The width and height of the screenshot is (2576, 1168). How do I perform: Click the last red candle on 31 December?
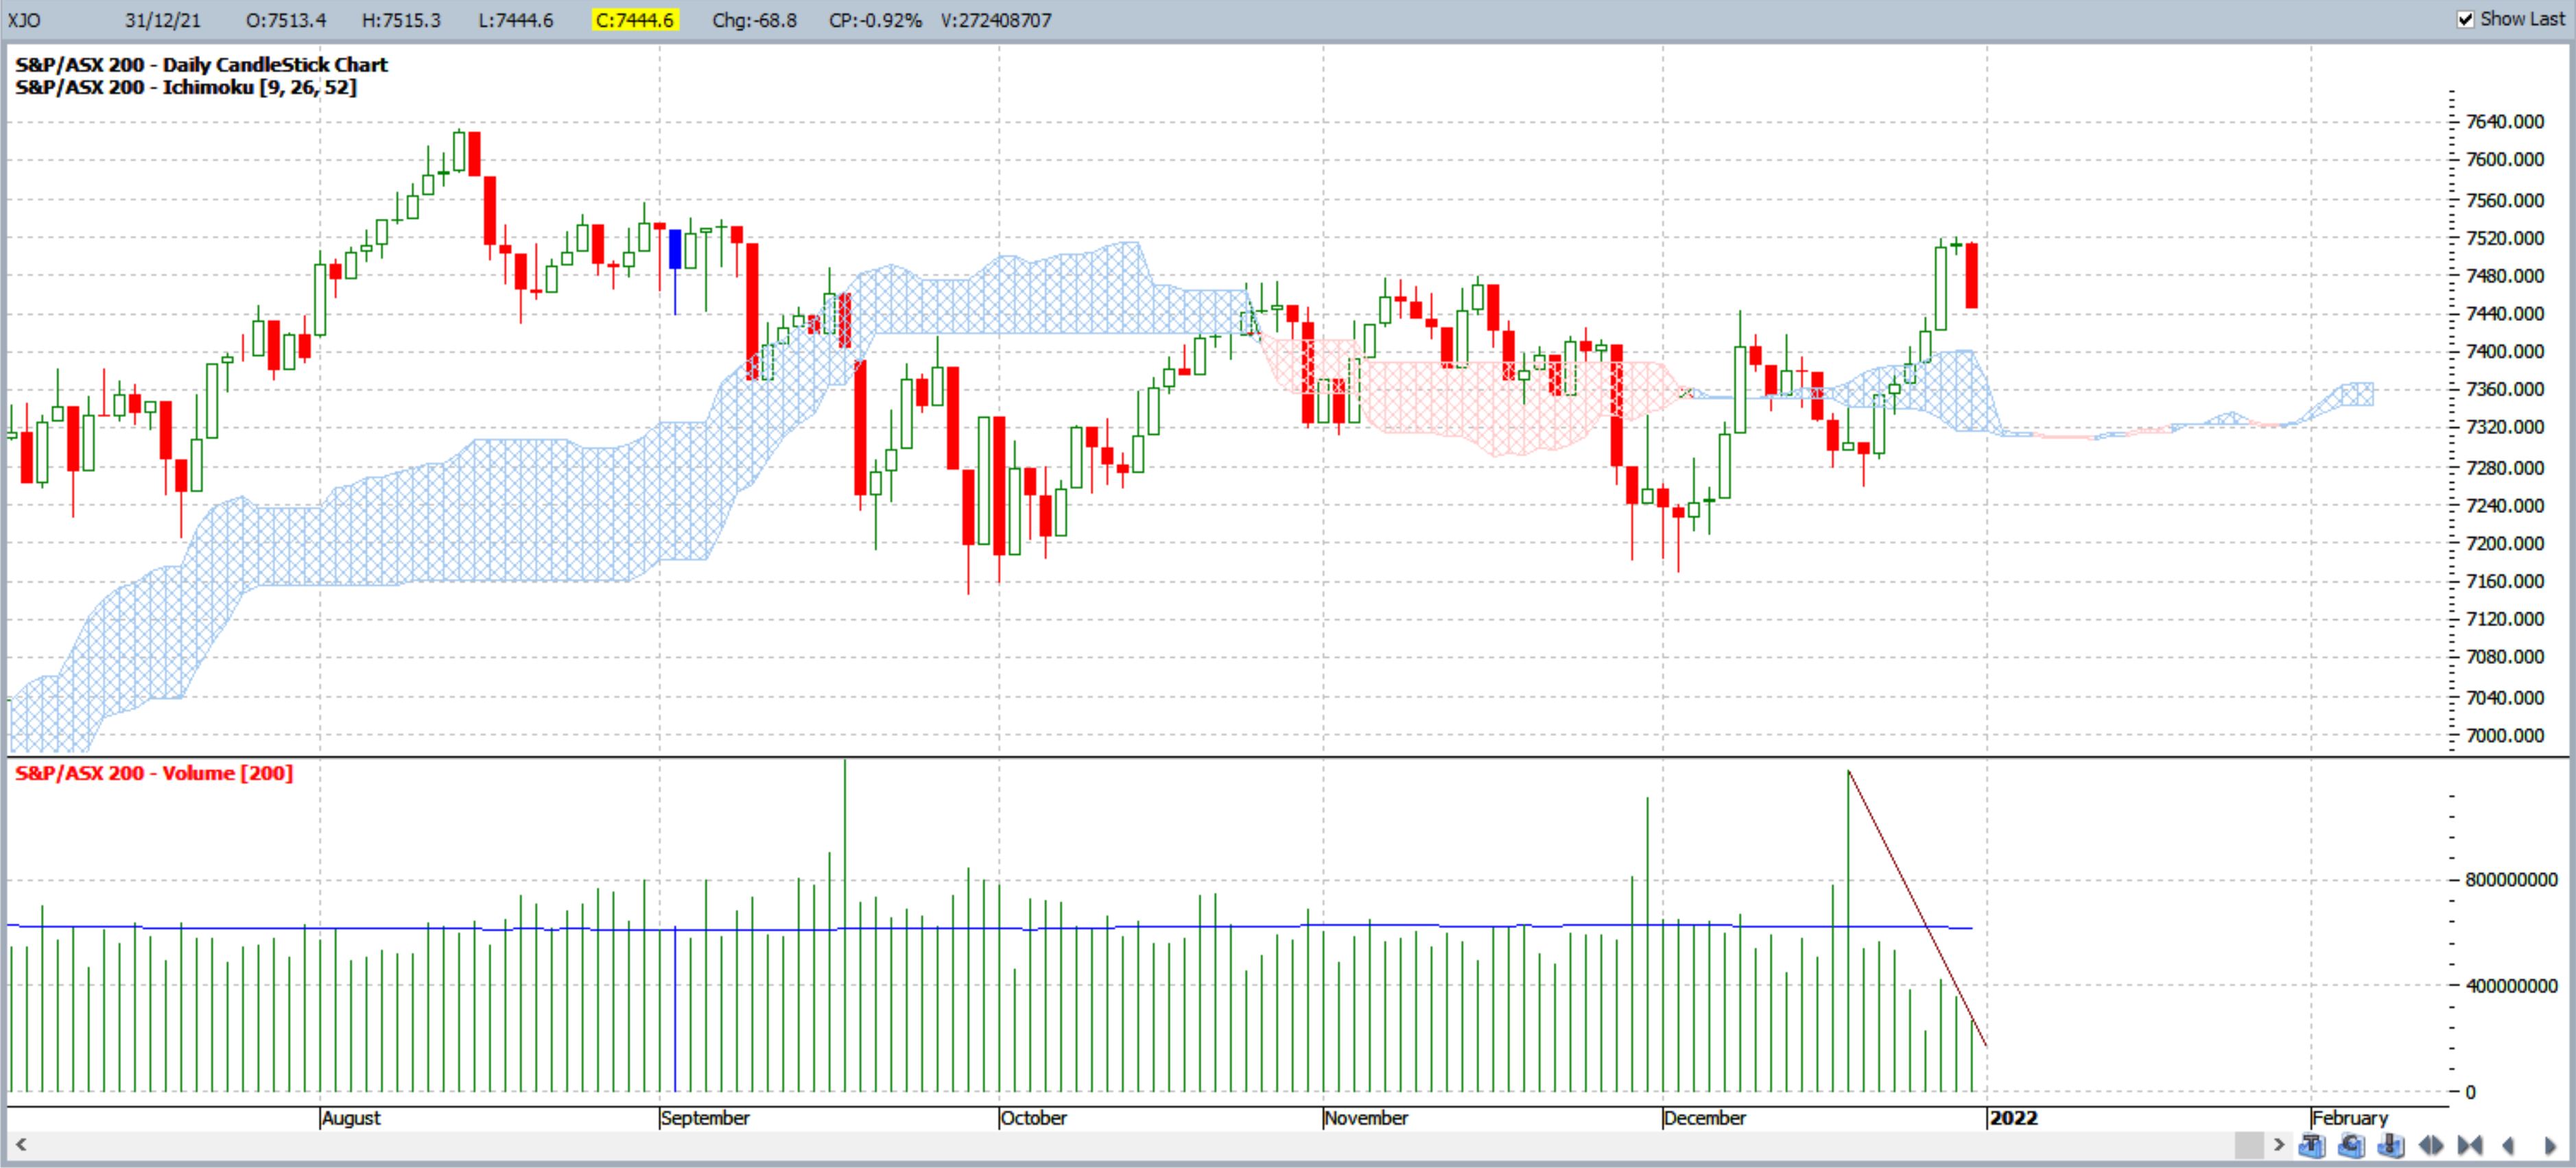click(x=1971, y=275)
